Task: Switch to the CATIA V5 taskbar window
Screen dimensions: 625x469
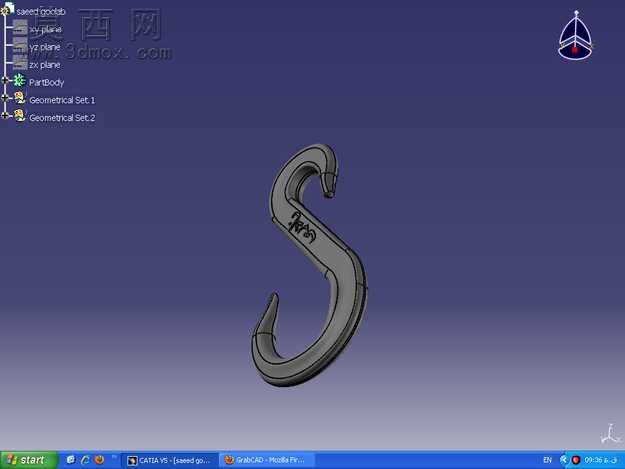Action: [x=169, y=460]
